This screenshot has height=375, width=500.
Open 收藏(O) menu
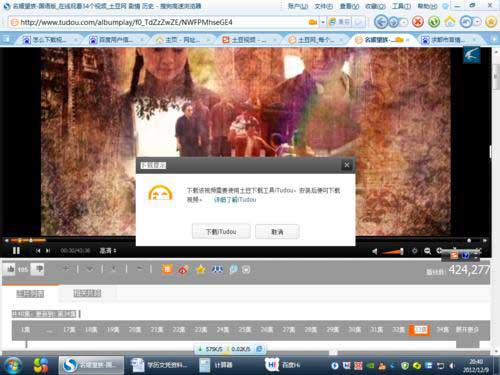375,6
